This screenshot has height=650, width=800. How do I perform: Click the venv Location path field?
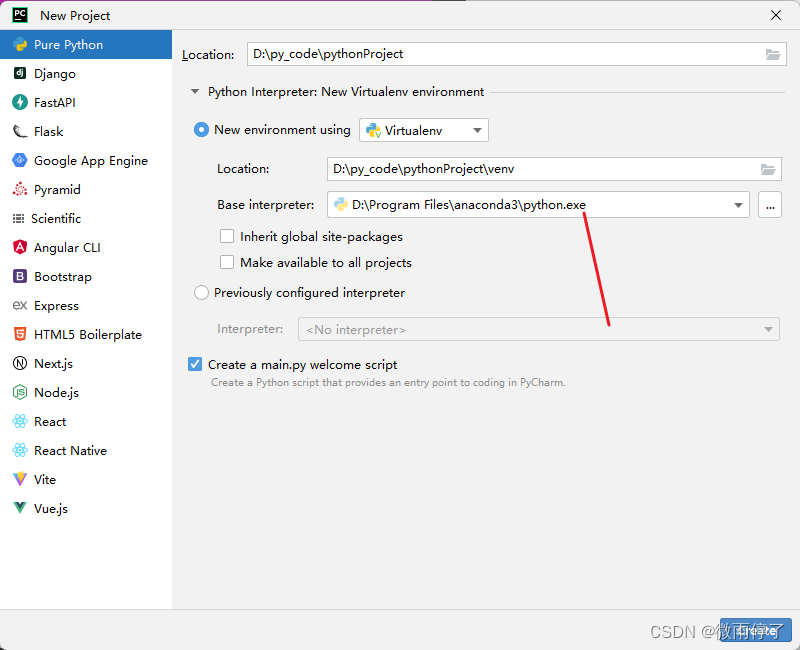click(x=554, y=169)
